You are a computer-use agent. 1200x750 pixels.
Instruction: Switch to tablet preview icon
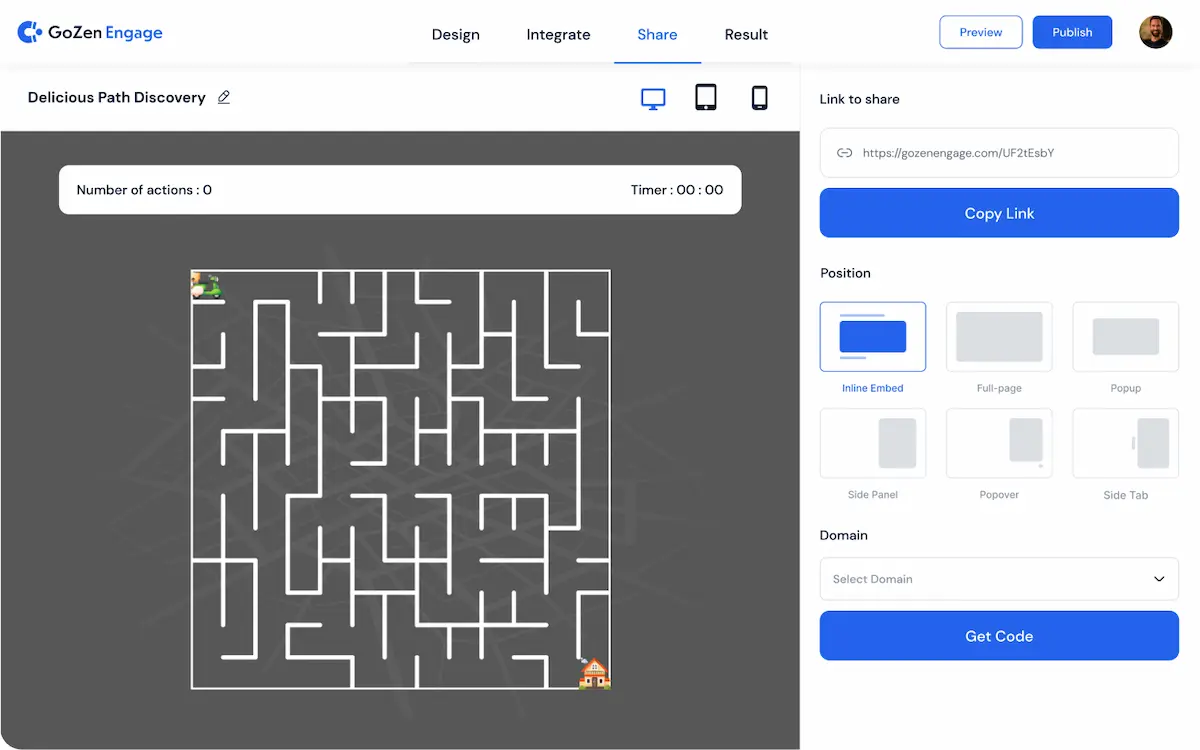coord(706,97)
